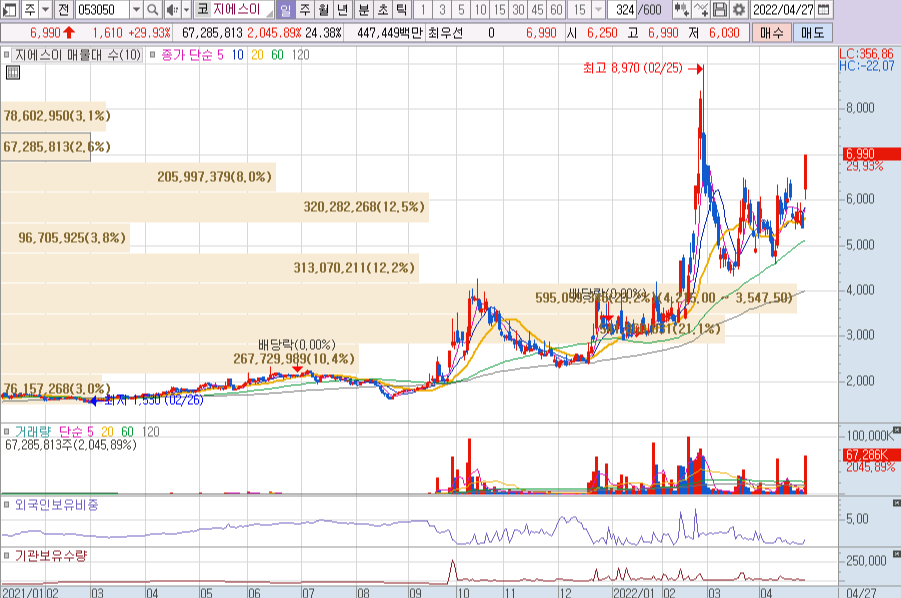
Task: Click the grid table icon in chart
Action: click(13, 72)
